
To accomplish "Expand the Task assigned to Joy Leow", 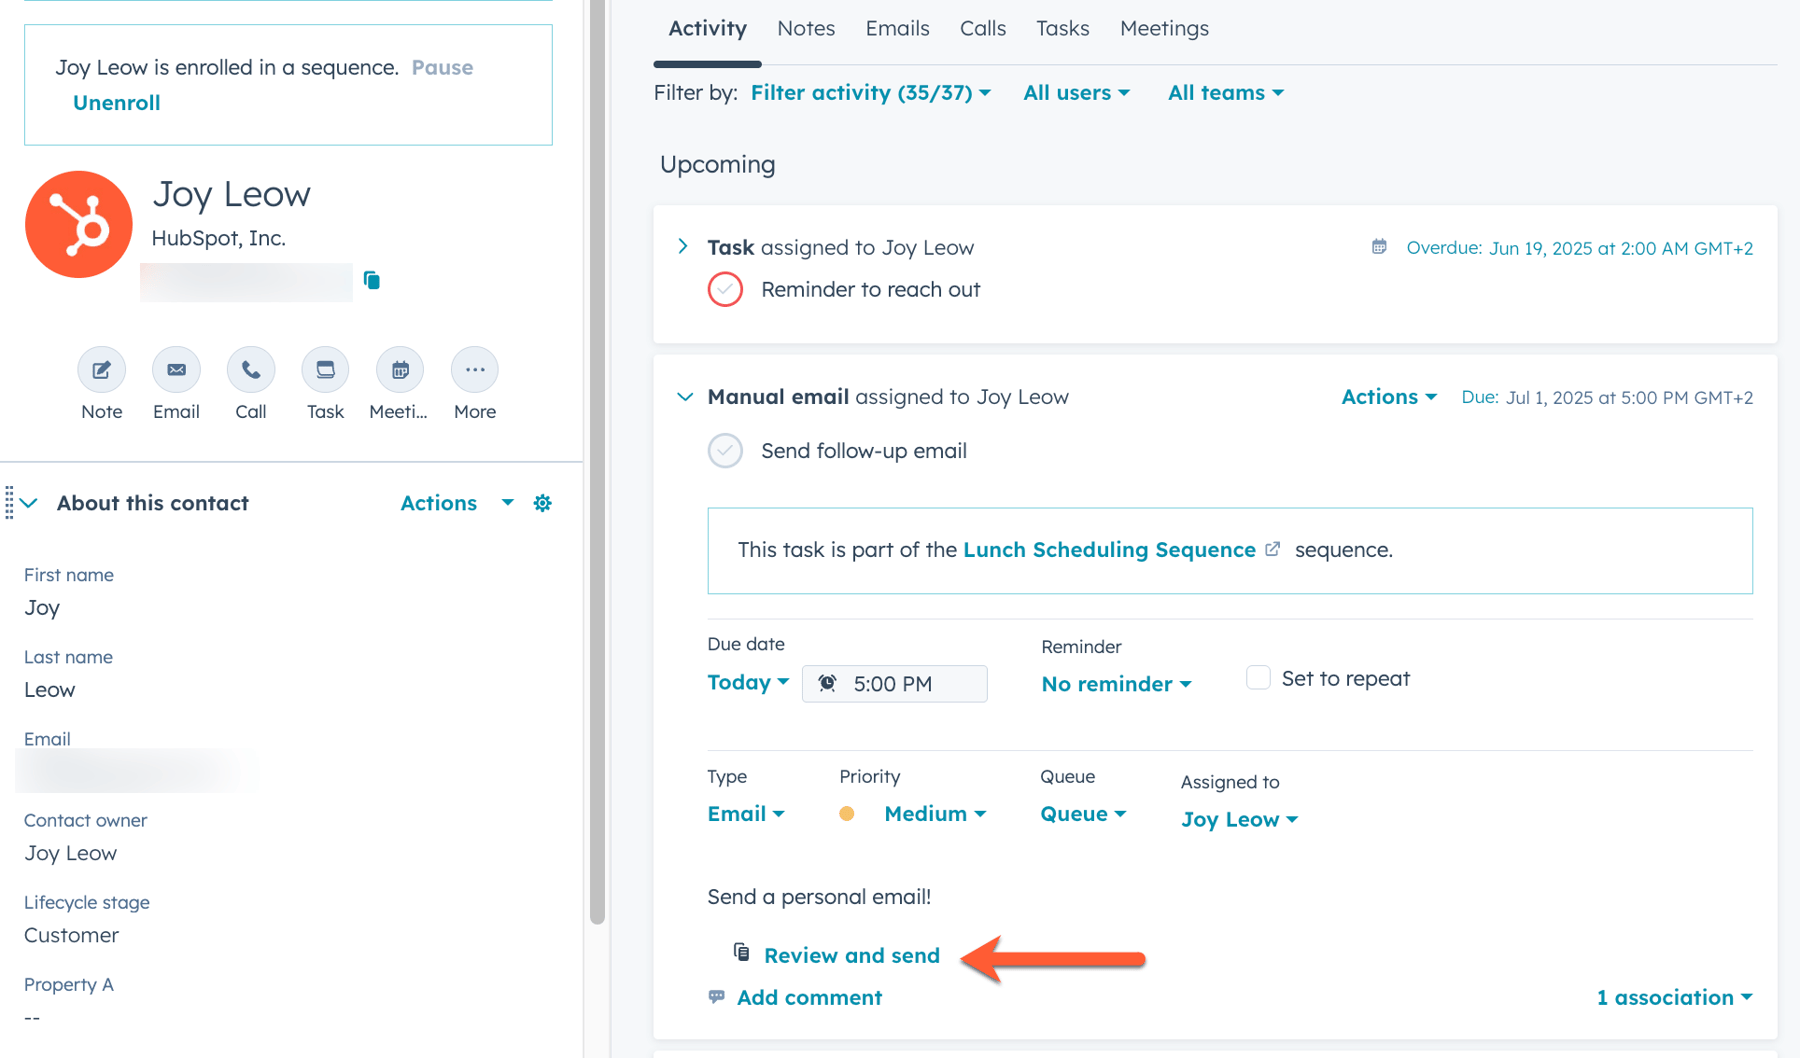I will pos(684,246).
